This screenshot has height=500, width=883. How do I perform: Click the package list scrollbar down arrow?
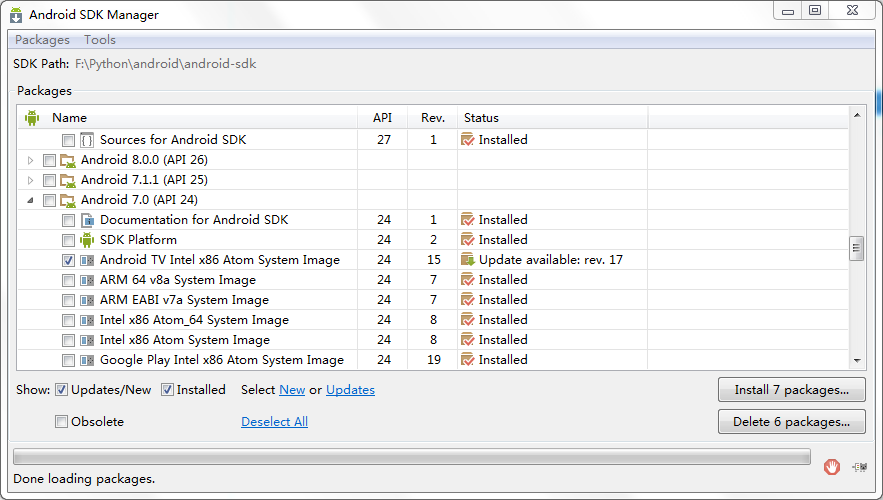[857, 360]
